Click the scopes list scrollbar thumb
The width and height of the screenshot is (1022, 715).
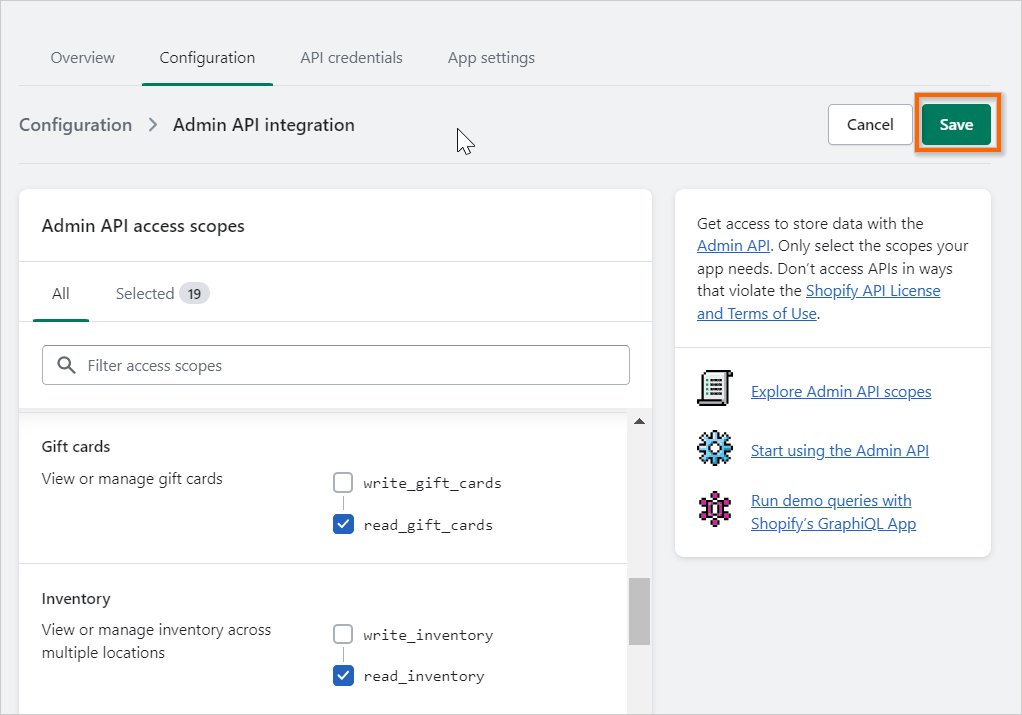point(639,611)
